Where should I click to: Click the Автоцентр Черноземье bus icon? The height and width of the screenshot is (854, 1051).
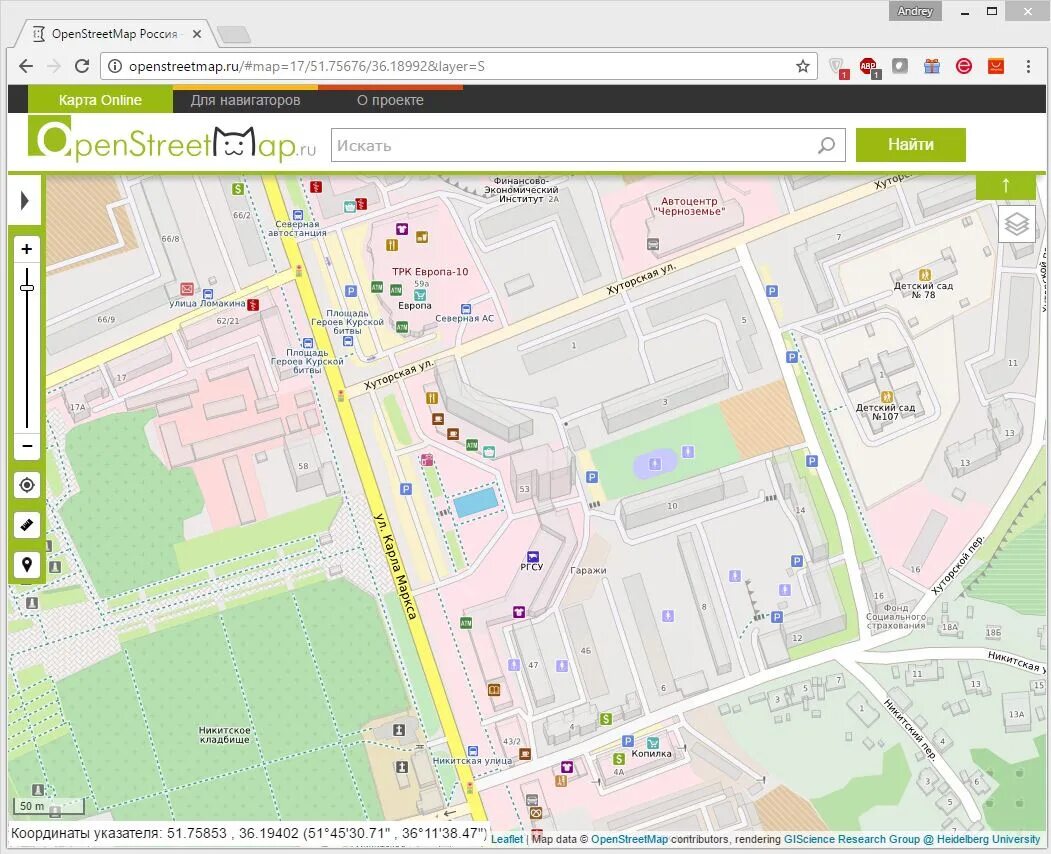[653, 245]
